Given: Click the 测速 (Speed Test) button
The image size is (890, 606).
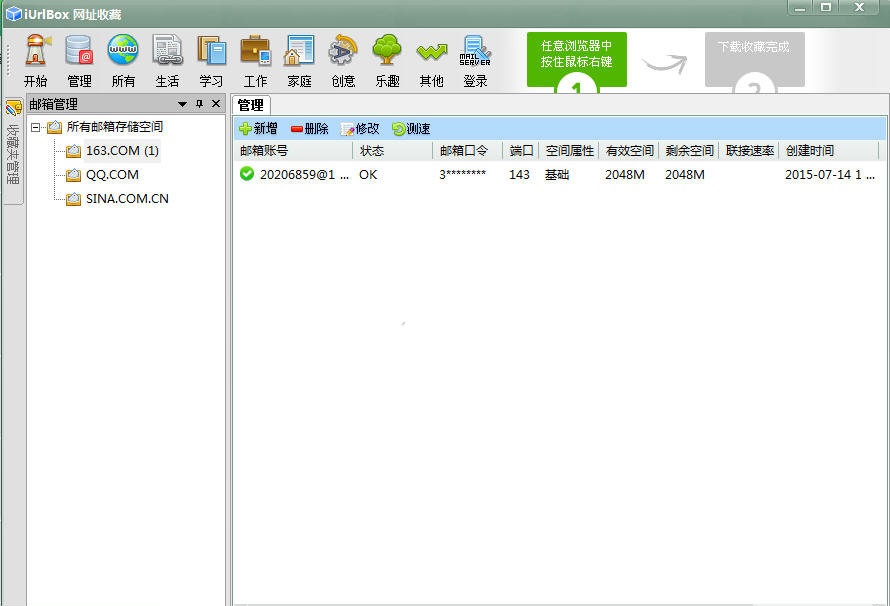Looking at the screenshot, I should click(411, 129).
